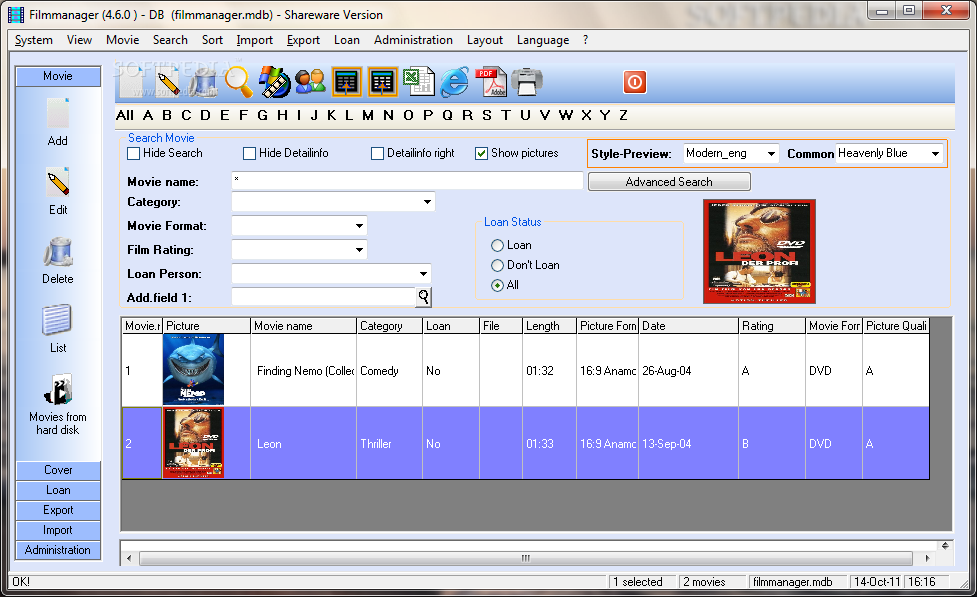Click the Advanced Search button
This screenshot has height=597, width=977.
[669, 182]
